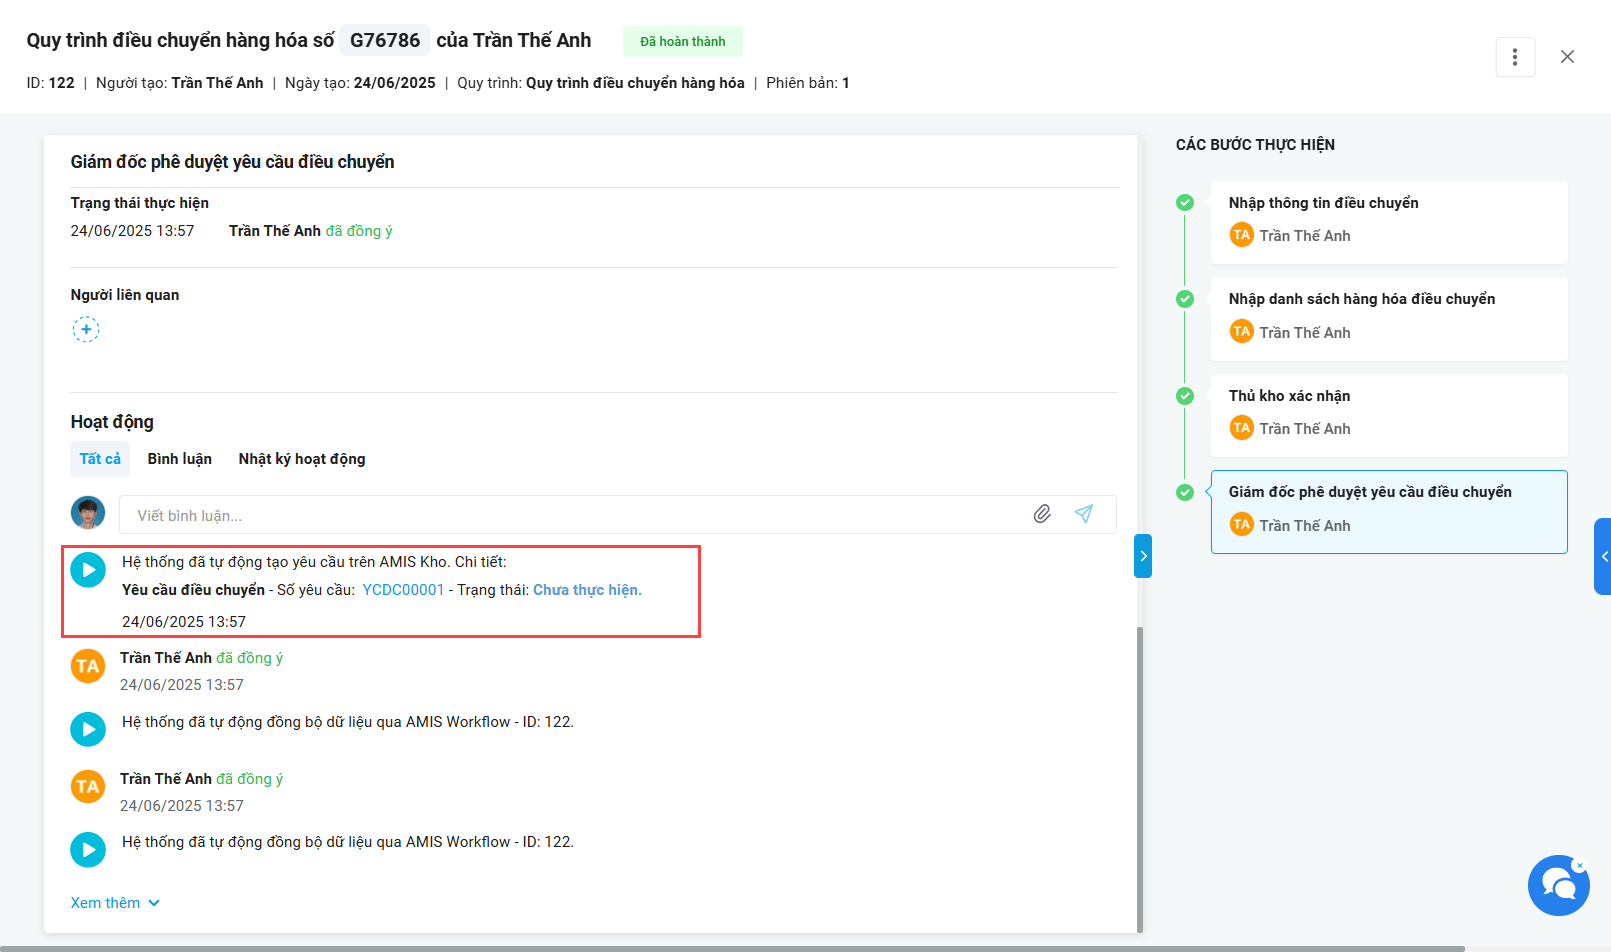
Task: Attach a file using the paperclip icon
Action: click(x=1042, y=514)
